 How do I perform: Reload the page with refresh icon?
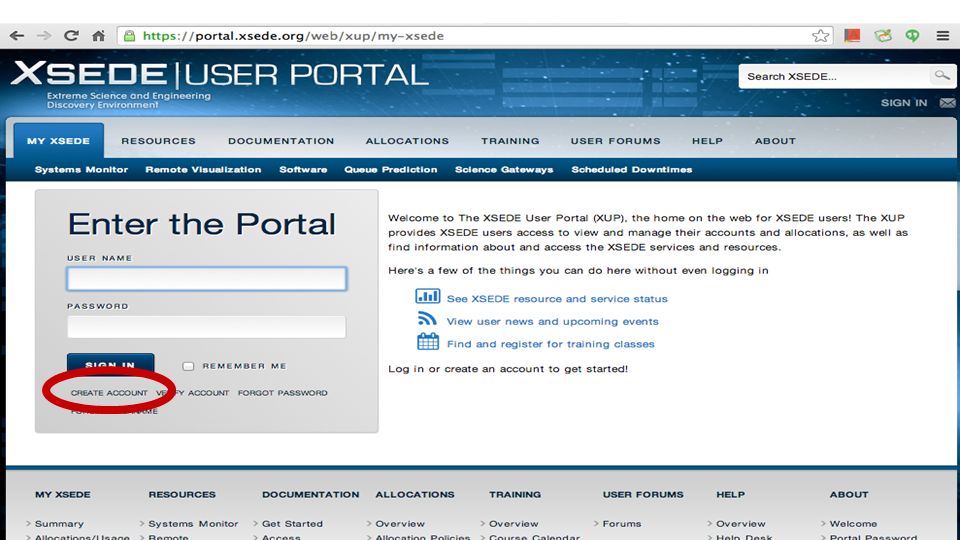point(71,36)
